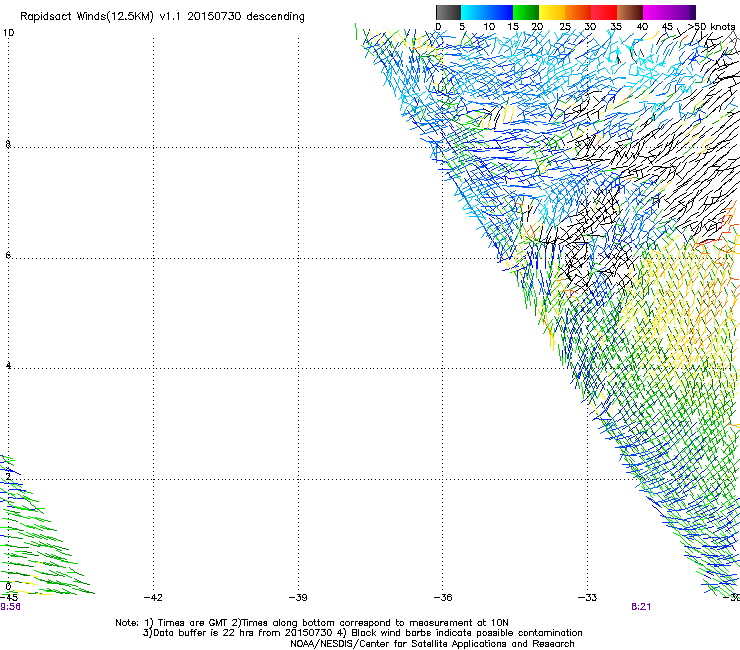This screenshot has height=650, width=740.
Task: Select the cyan-to-blue 5-15 knots legend swatch
Action: point(487,12)
